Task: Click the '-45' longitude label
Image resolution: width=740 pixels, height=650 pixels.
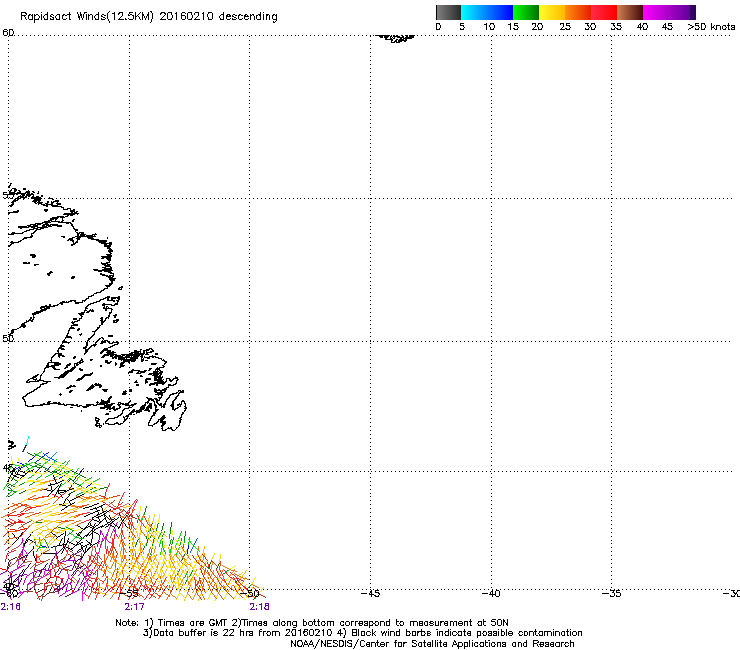Action: 370,593
